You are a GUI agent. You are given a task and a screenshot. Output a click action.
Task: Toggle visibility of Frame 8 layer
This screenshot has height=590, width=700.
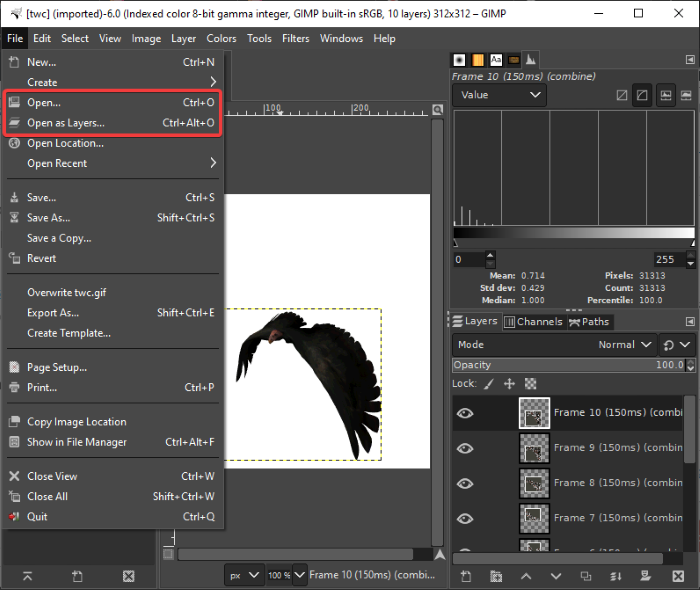click(x=466, y=483)
